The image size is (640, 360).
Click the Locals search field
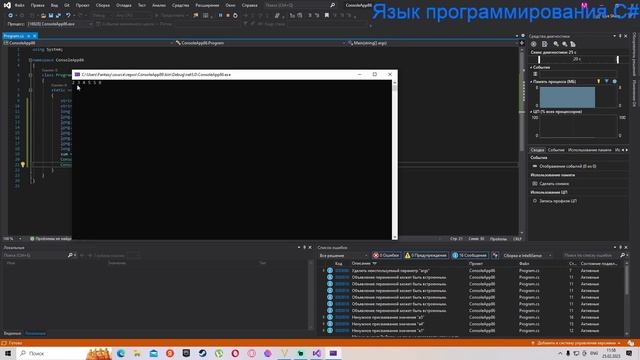coord(35,255)
